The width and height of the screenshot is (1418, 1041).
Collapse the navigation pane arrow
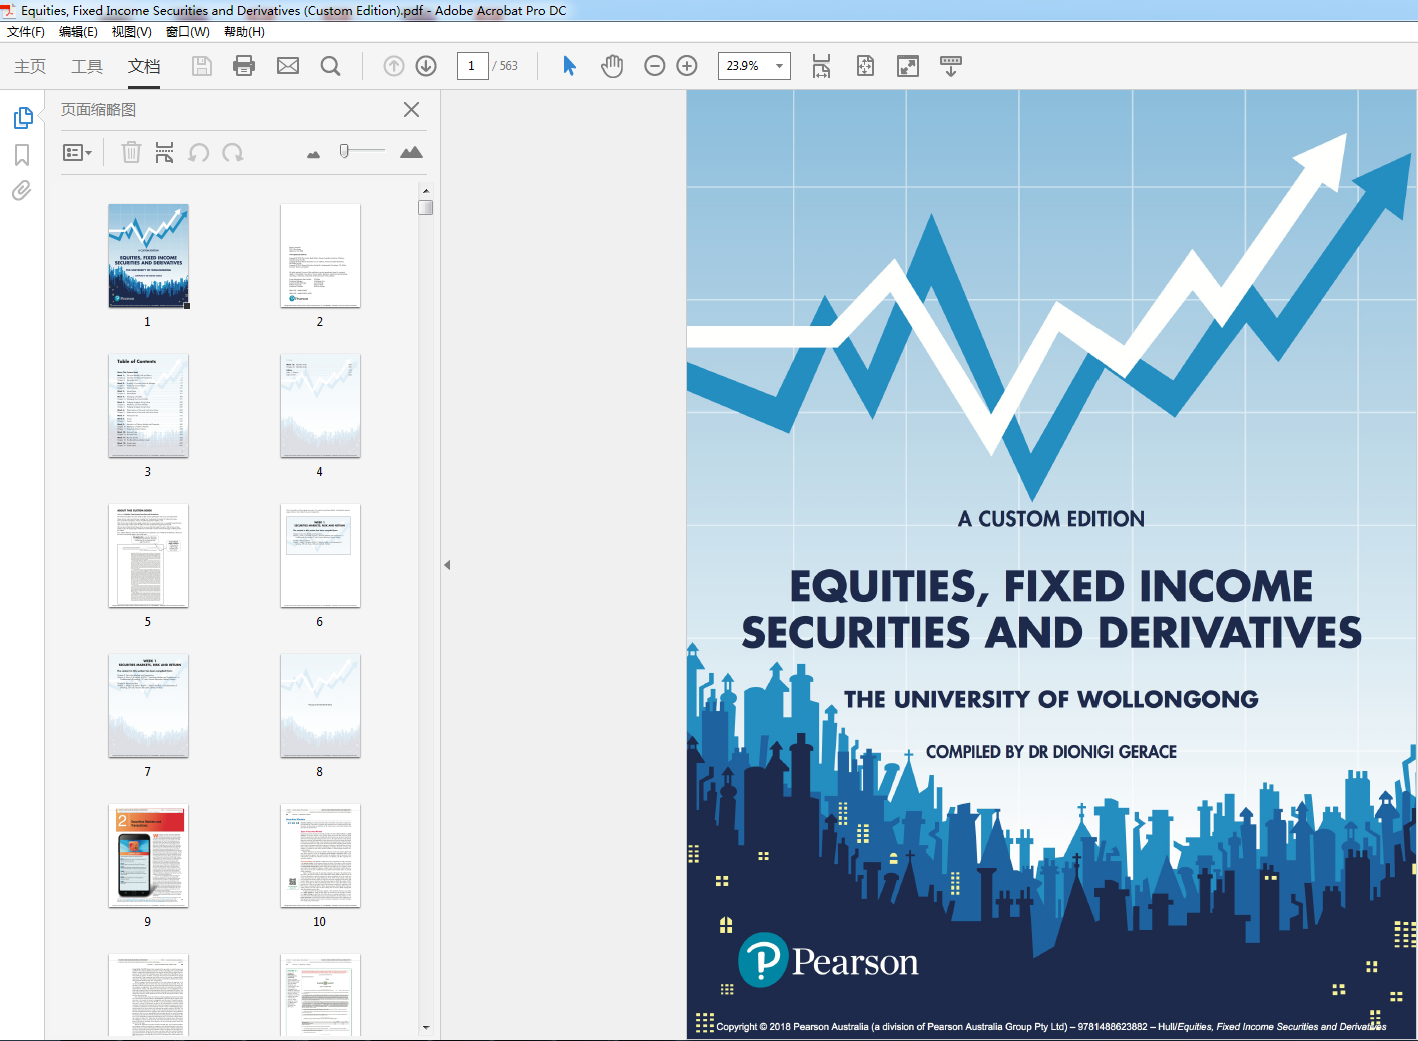[x=447, y=565]
